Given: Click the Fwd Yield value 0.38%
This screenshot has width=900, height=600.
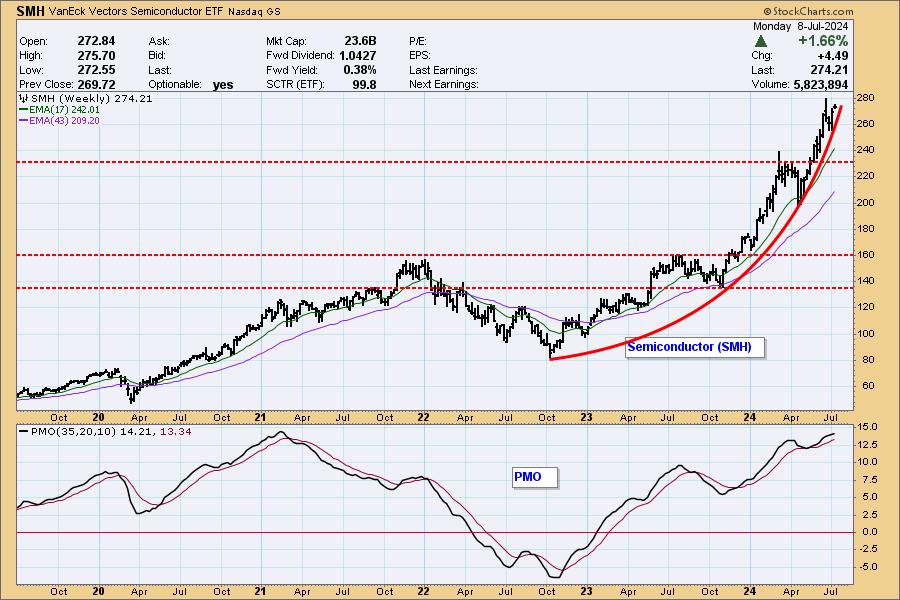Looking at the screenshot, I should [x=360, y=70].
